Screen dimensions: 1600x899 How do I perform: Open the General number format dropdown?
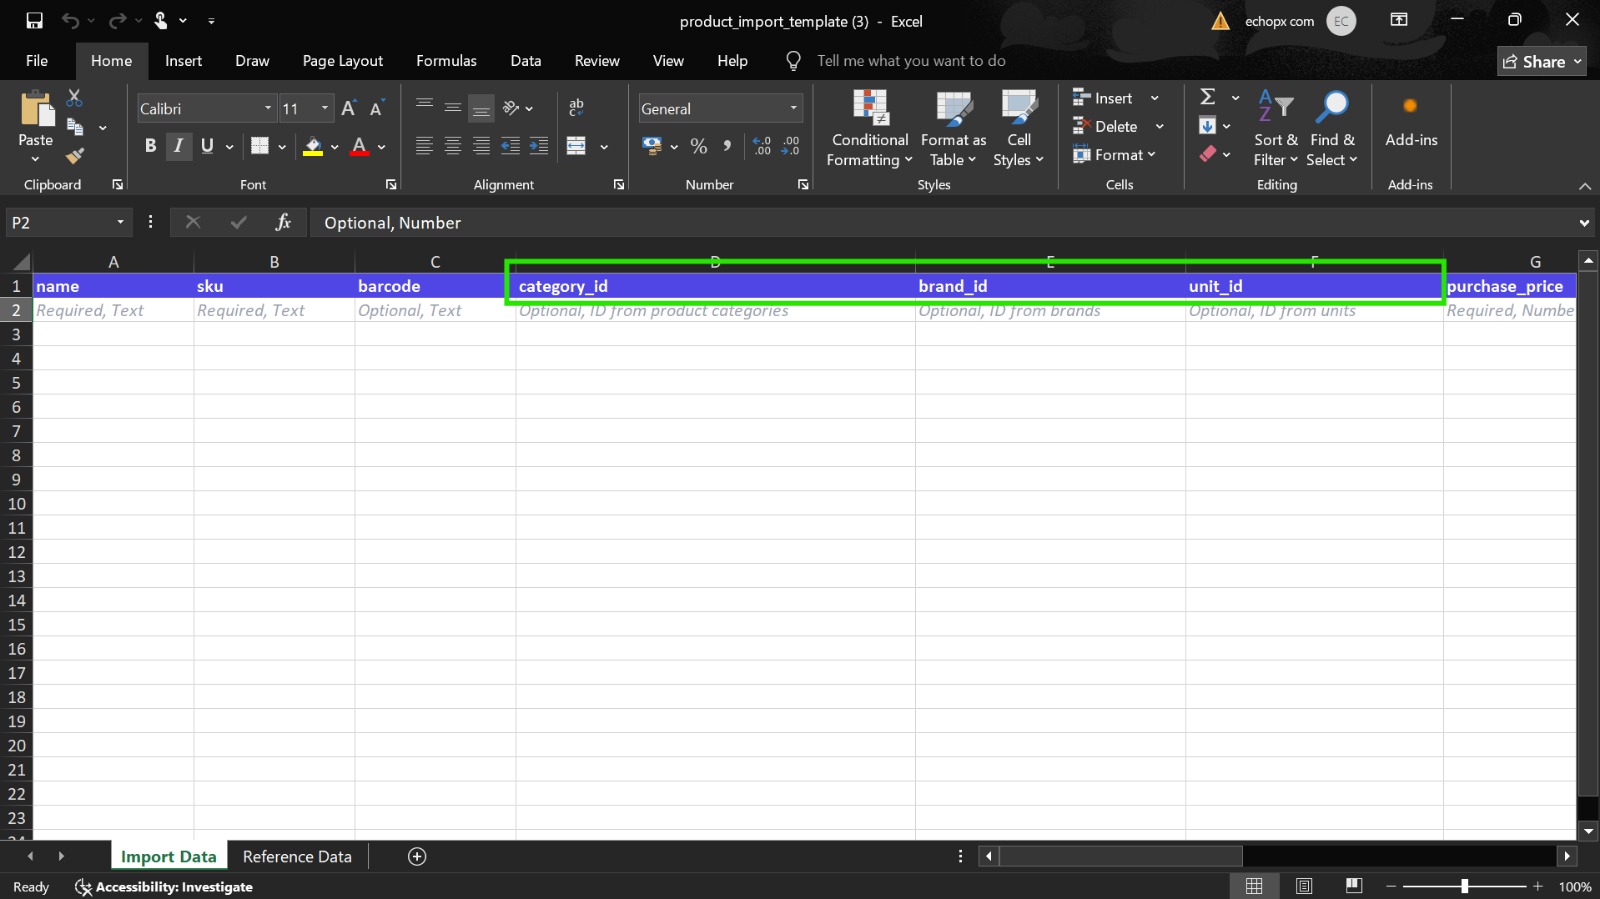pyautogui.click(x=794, y=108)
